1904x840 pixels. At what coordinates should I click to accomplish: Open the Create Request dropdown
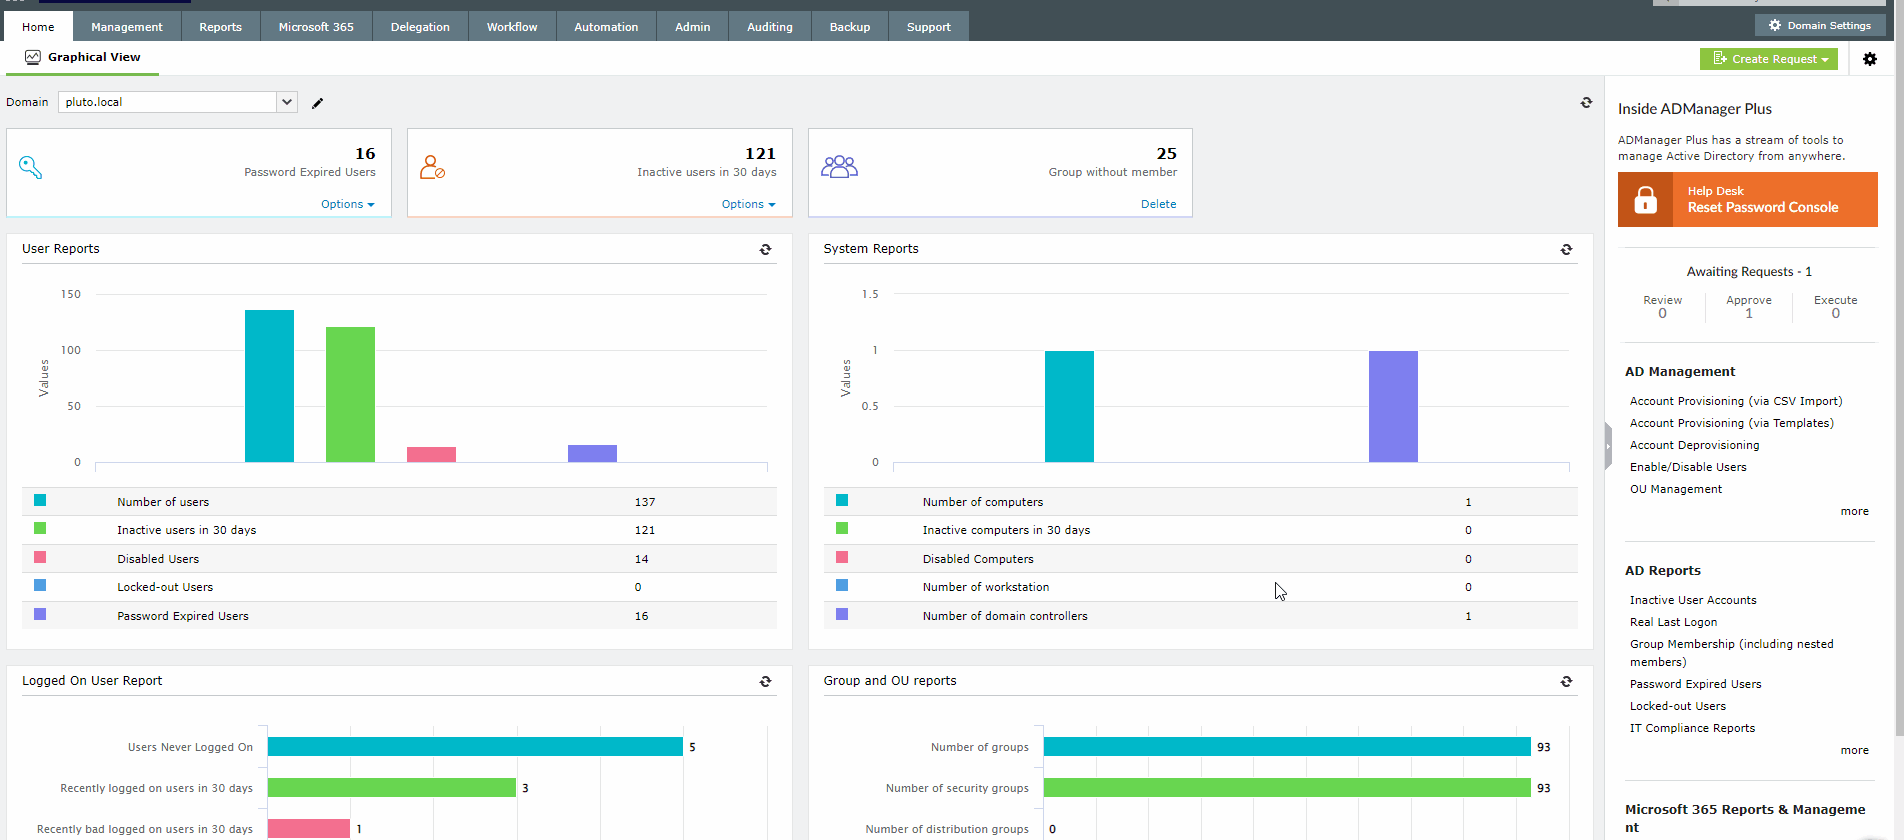[1769, 59]
